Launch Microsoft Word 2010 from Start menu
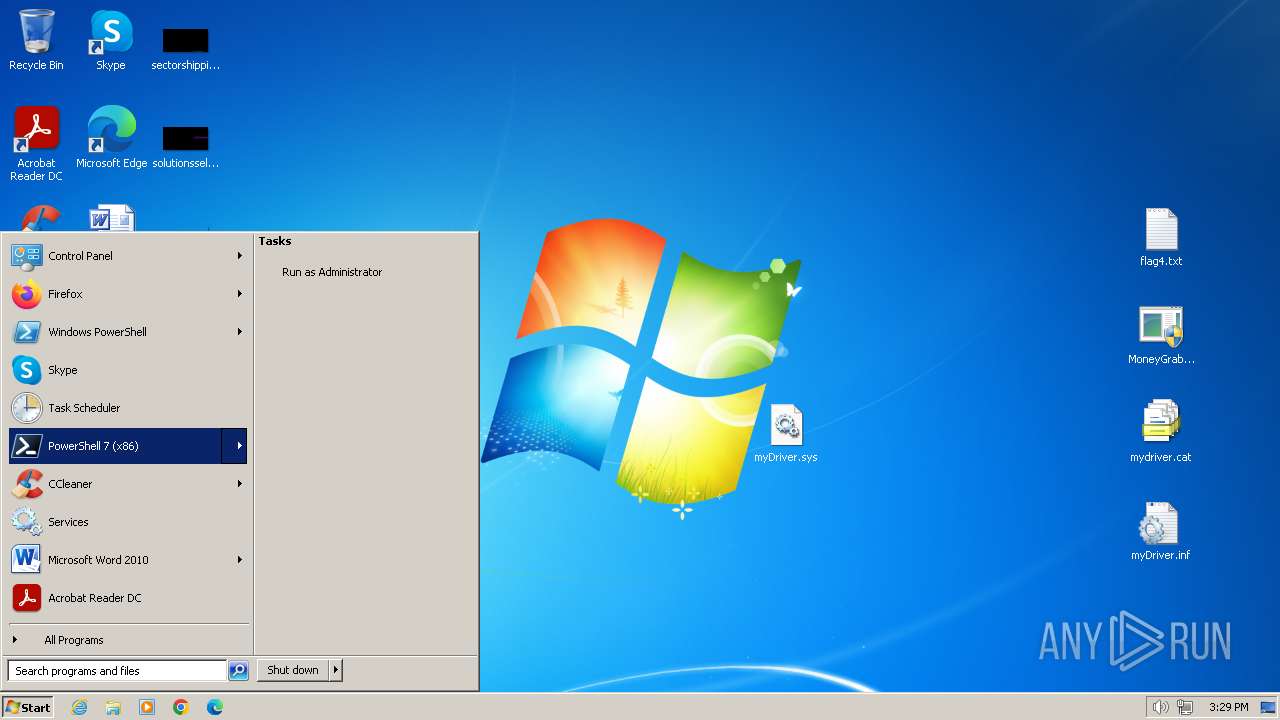1280x720 pixels. [128, 560]
